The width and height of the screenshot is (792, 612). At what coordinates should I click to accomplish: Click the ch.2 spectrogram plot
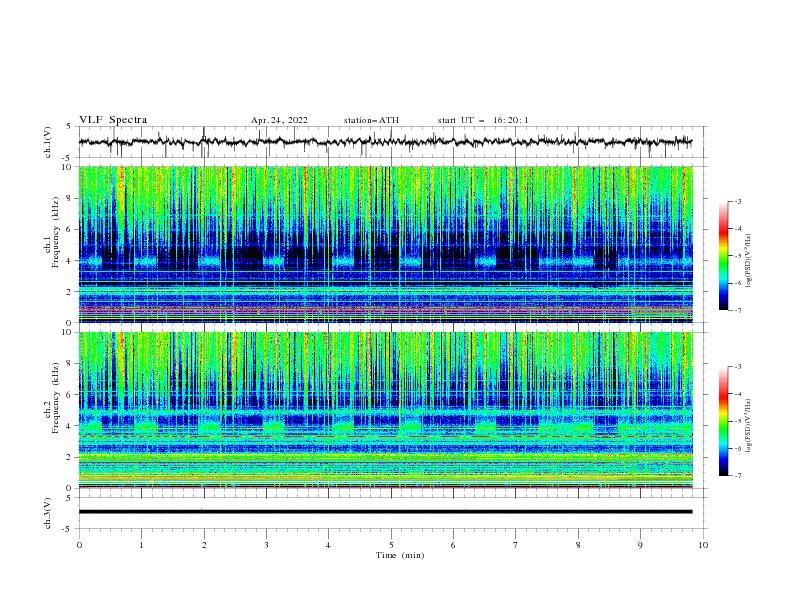[x=386, y=410]
